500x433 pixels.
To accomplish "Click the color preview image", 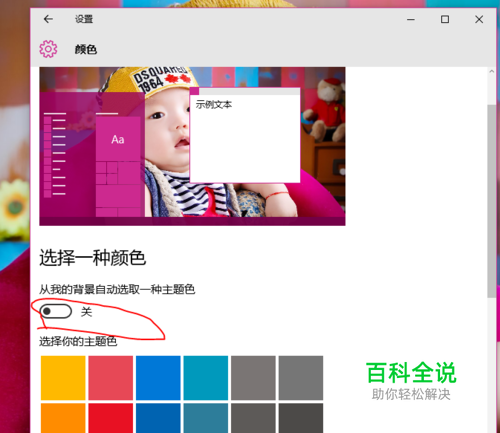I will tap(192, 146).
